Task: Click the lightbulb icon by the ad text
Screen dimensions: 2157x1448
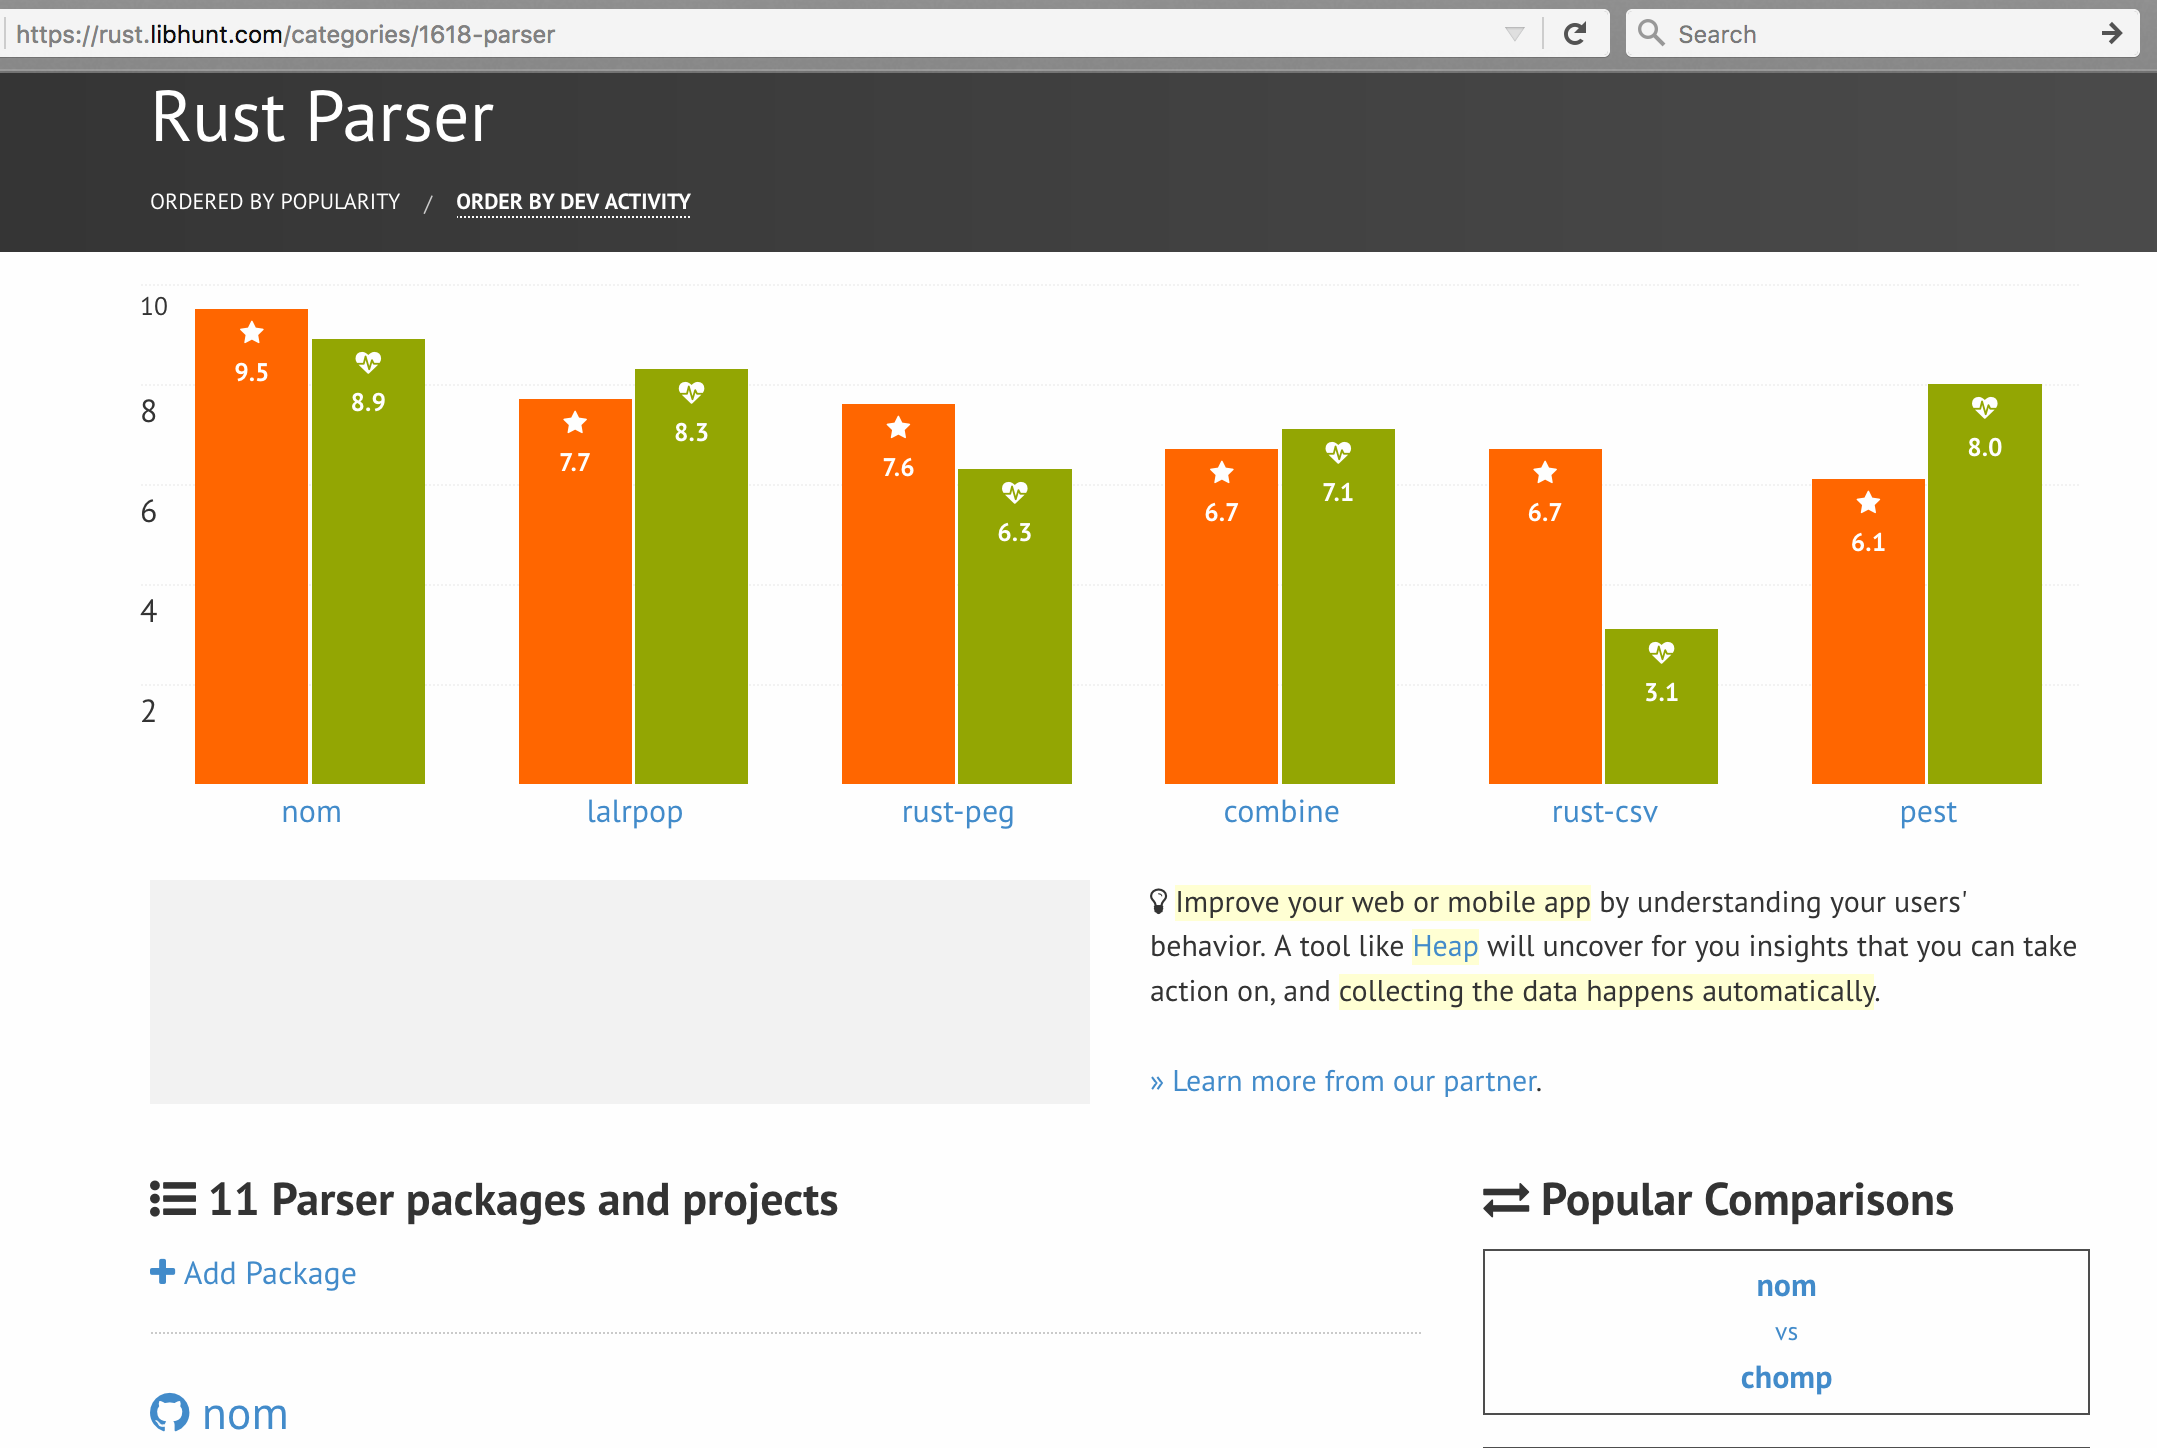Action: pos(1158,902)
